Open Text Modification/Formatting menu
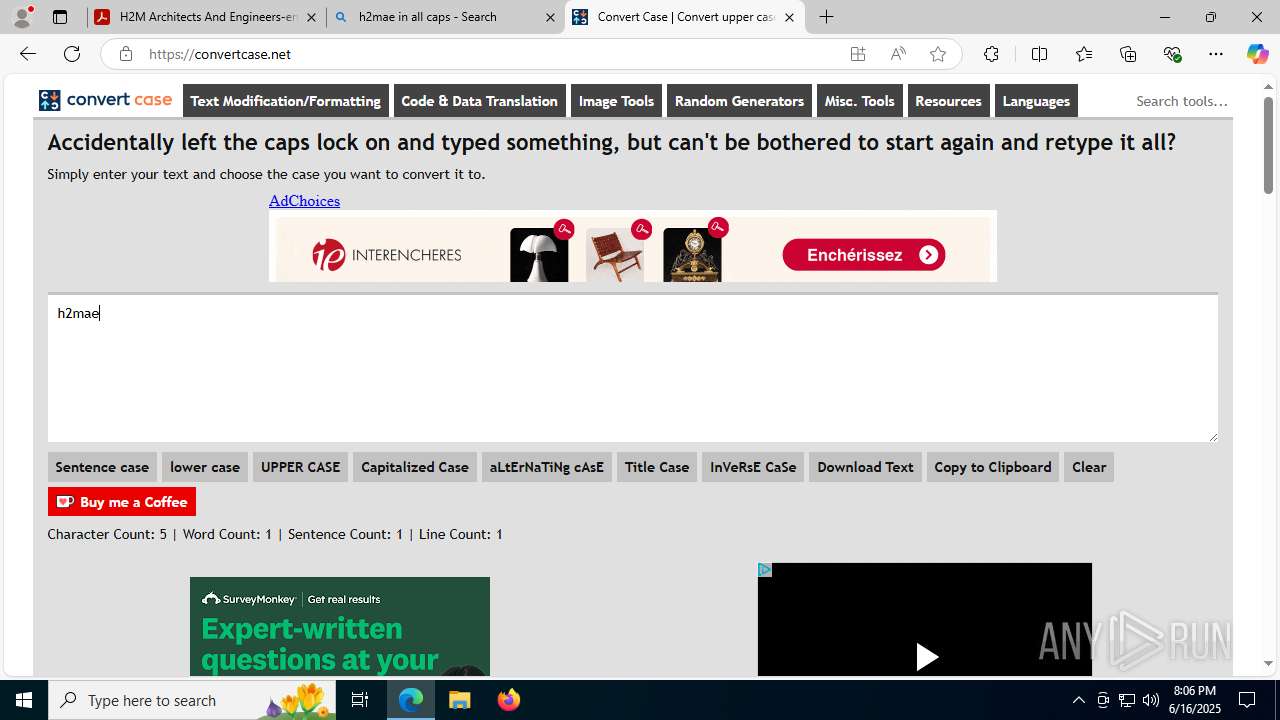This screenshot has height=720, width=1280. (x=286, y=101)
